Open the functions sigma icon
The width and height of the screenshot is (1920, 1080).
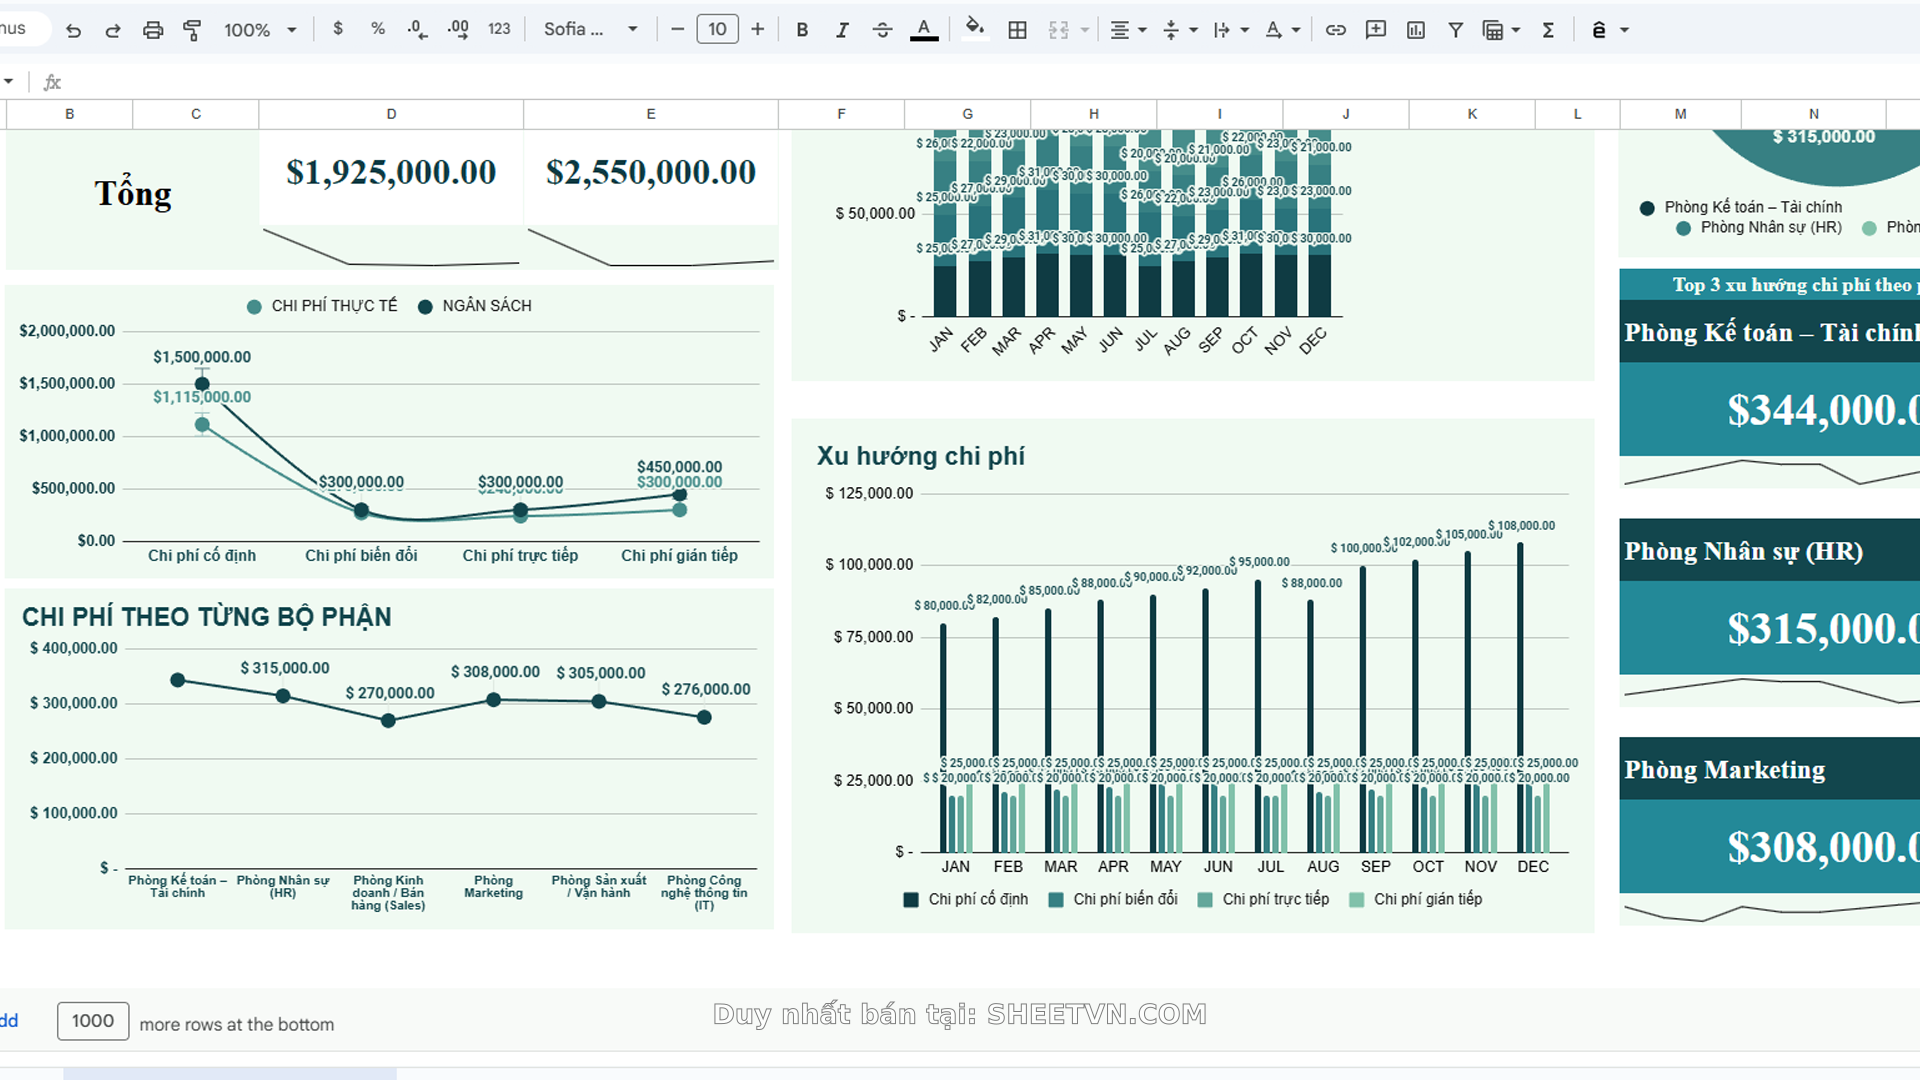click(1547, 30)
